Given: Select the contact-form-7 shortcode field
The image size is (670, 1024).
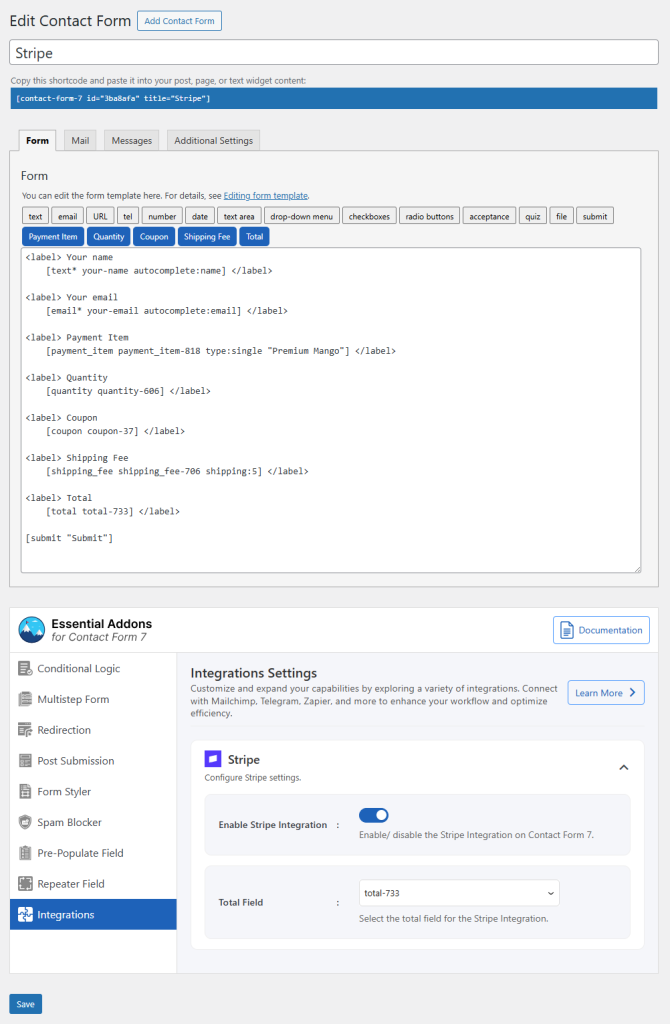Looking at the screenshot, I should pyautogui.click(x=334, y=98).
